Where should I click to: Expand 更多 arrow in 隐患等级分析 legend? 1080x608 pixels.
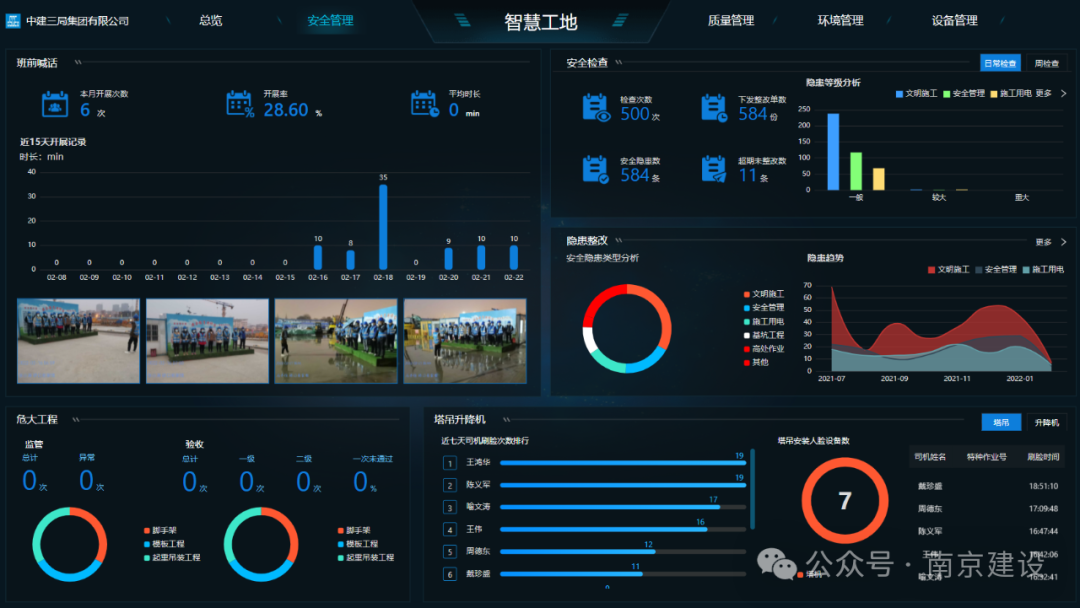(x=1063, y=94)
